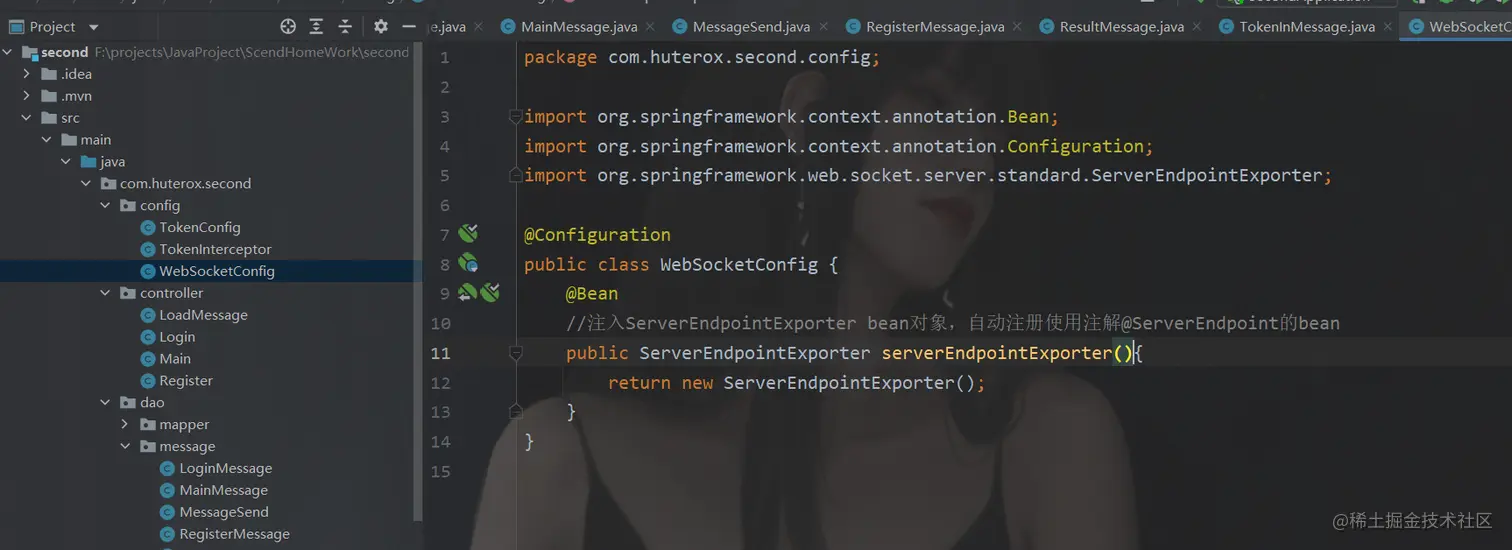Screen dimensions: 1512x550
Task: Expand the .idea folder
Action: [x=27, y=74]
